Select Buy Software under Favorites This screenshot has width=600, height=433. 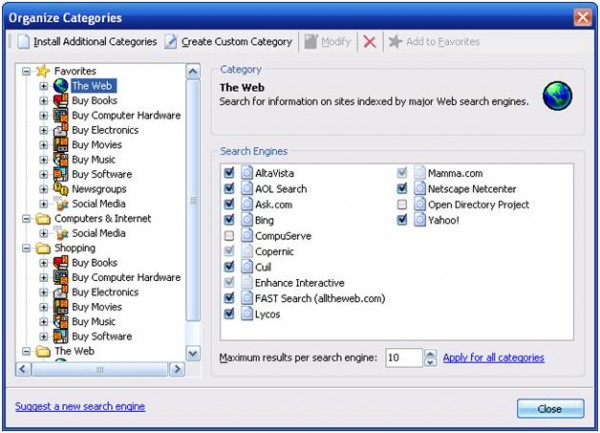tap(102, 174)
